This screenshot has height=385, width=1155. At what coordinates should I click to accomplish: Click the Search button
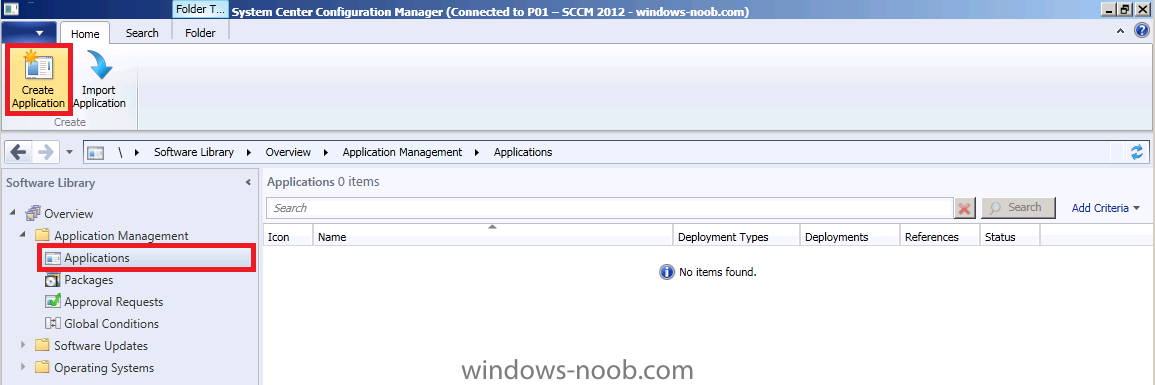point(1019,208)
